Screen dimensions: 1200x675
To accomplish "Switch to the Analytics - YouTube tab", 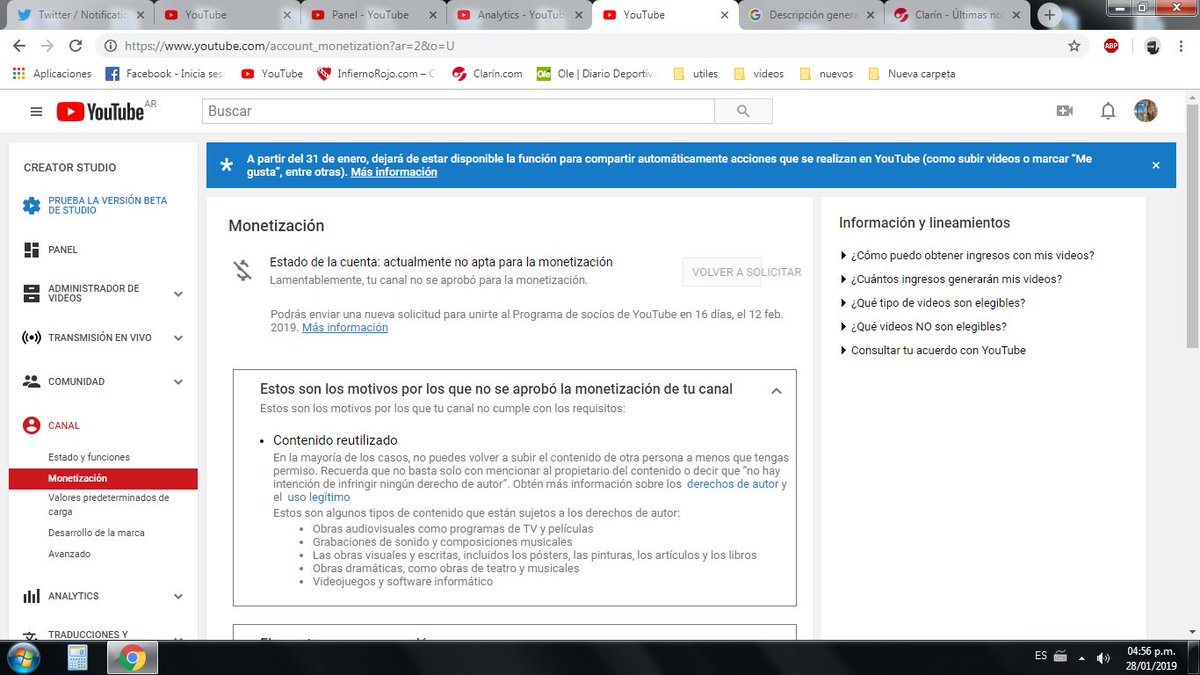I will click(x=520, y=15).
